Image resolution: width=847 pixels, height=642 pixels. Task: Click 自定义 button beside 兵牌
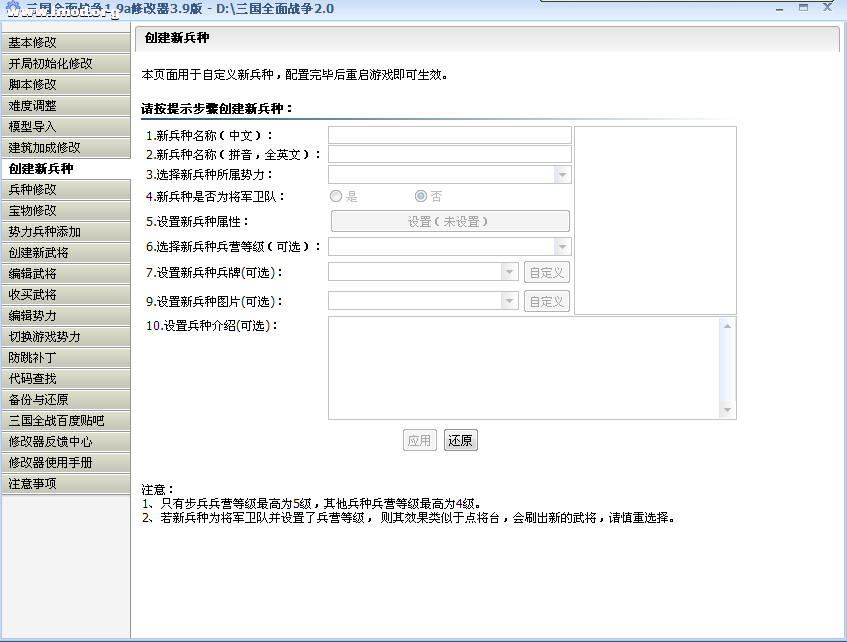click(x=546, y=272)
